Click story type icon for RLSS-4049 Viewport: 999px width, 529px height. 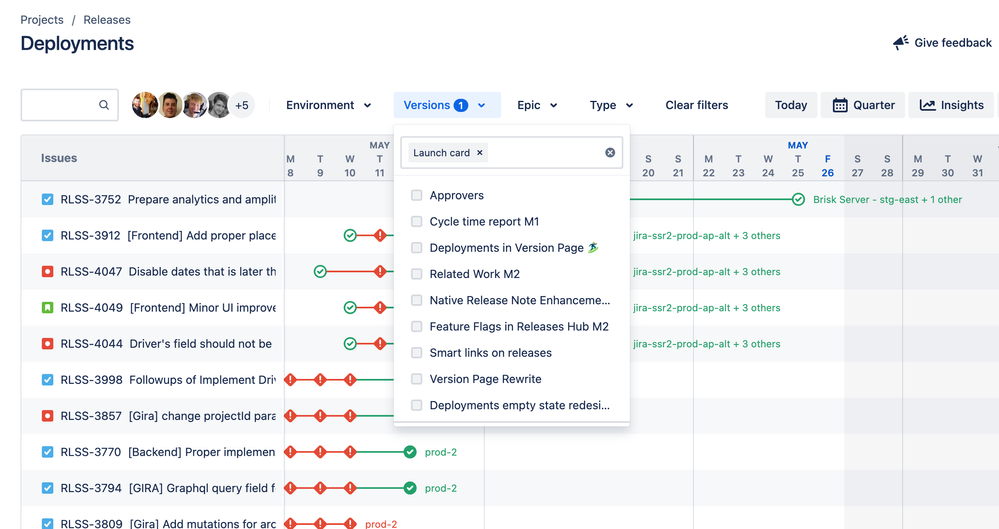47,307
